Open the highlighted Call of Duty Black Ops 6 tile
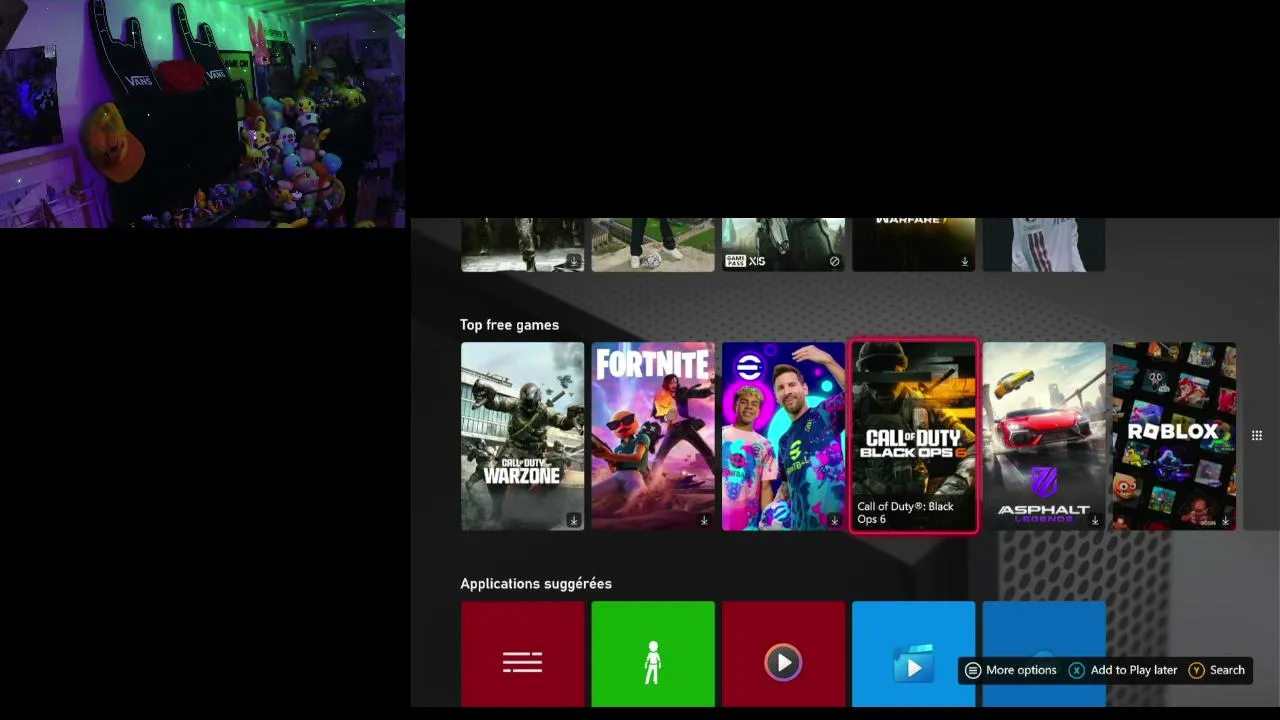Screen dimensions: 1280x720 [914, 436]
